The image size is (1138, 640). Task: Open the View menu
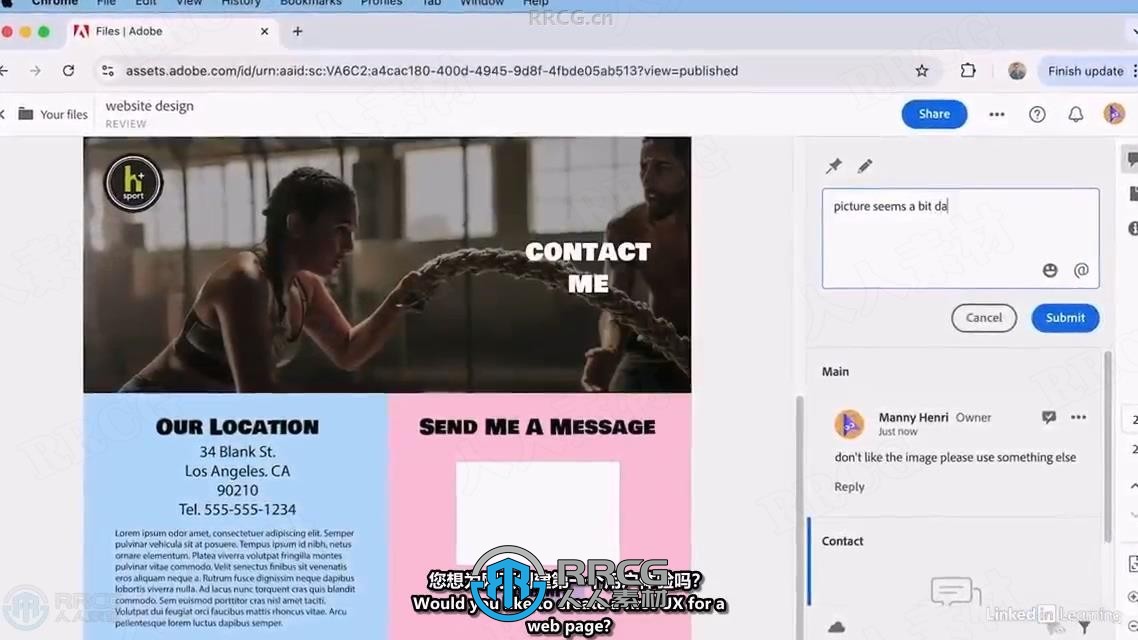pos(189,3)
